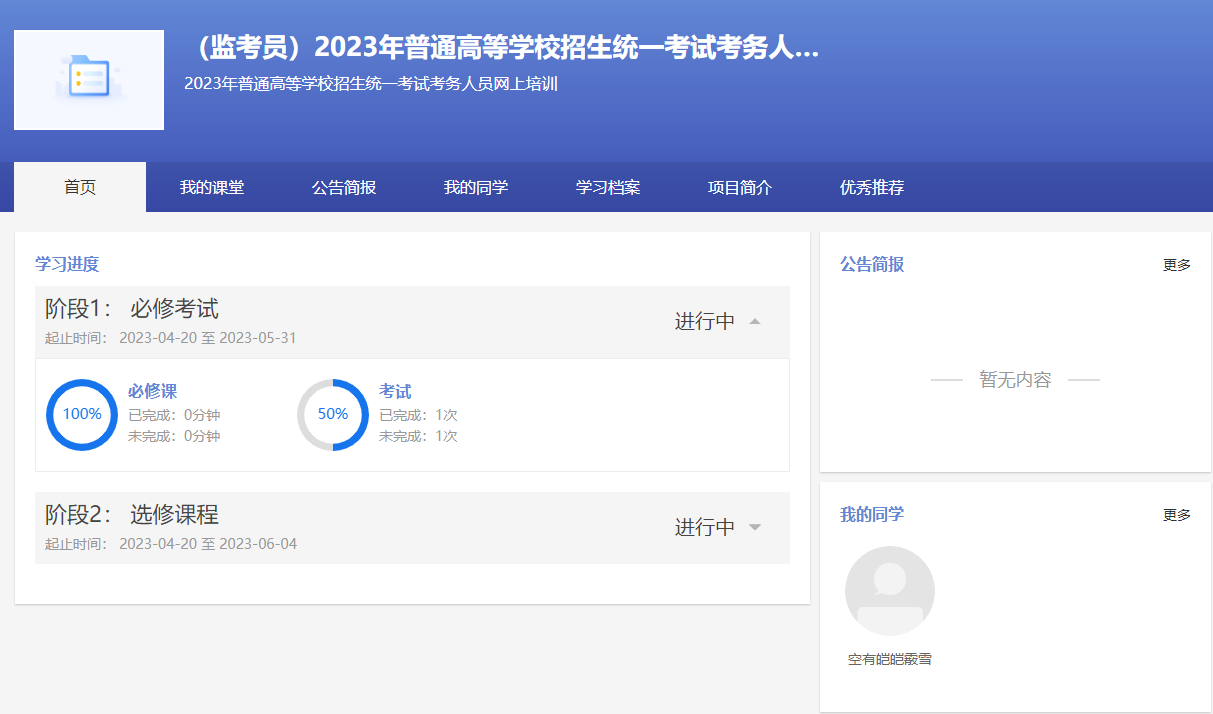The height and width of the screenshot is (714, 1213).
Task: Click the 公告简报 panel heading
Action: point(872,264)
